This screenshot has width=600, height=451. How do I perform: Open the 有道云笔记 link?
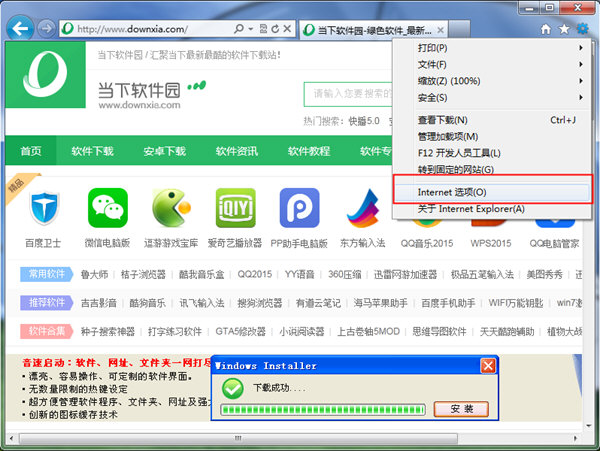[318, 303]
